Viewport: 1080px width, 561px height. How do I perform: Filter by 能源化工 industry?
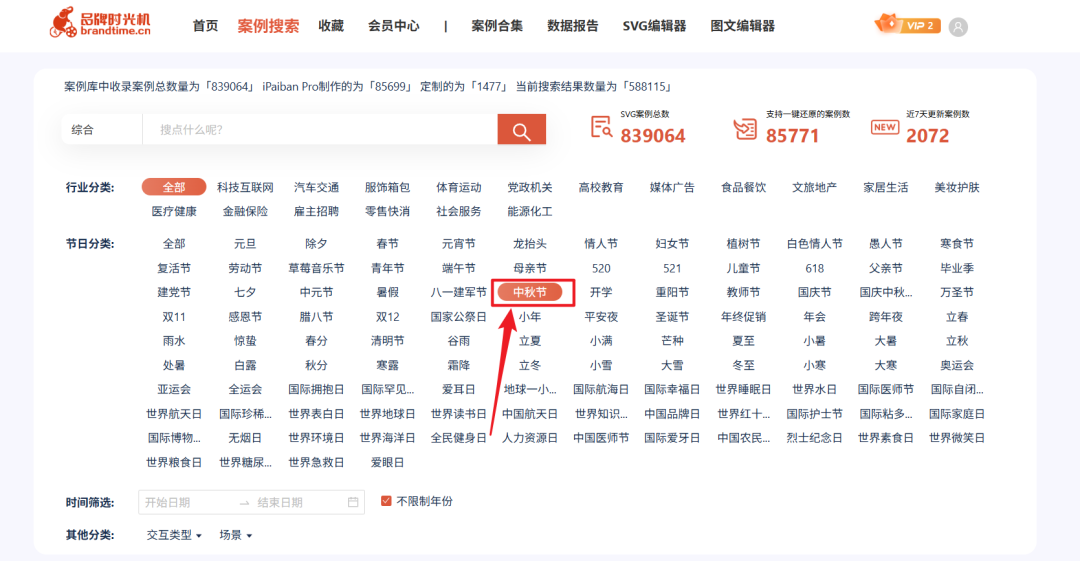pyautogui.click(x=530, y=212)
